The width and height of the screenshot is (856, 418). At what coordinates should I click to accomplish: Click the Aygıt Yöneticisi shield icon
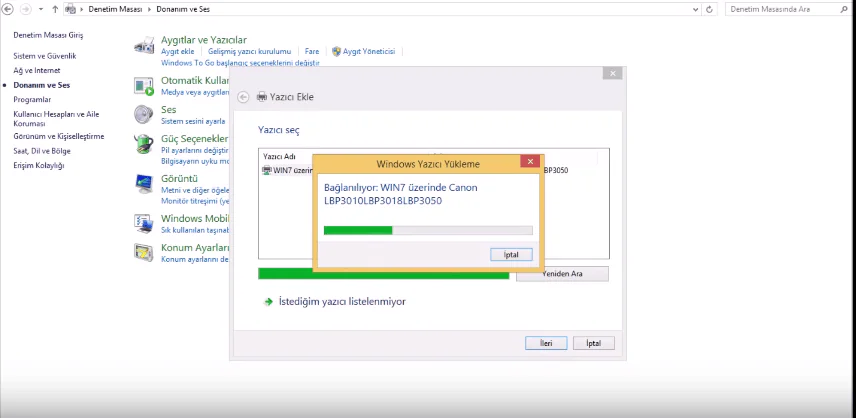click(336, 51)
